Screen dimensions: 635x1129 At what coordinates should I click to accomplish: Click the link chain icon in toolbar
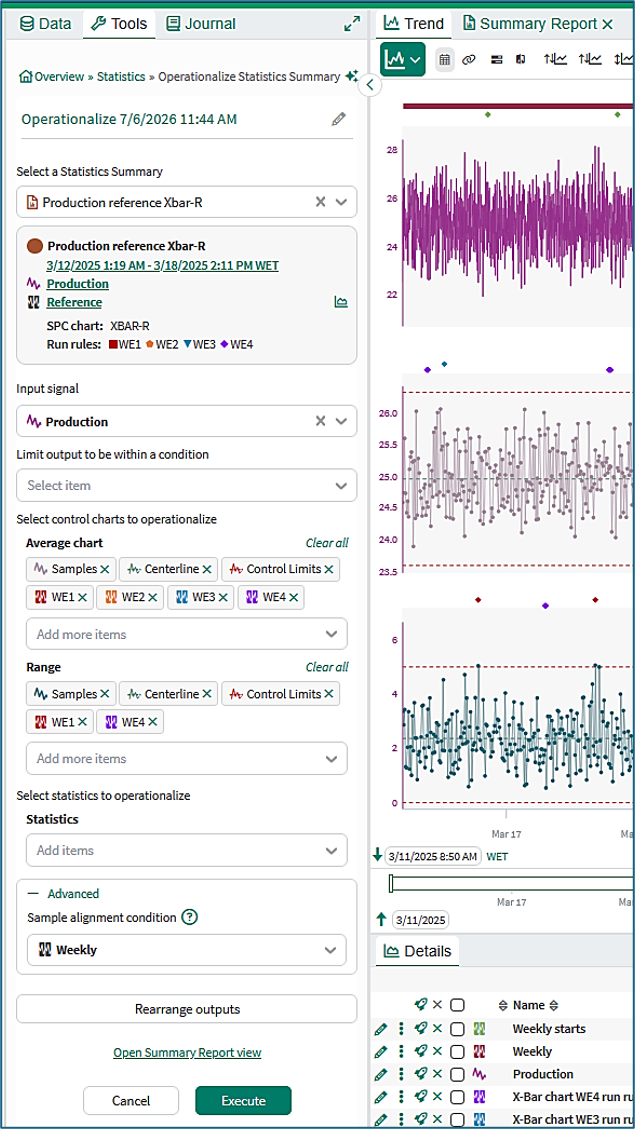pyautogui.click(x=469, y=60)
